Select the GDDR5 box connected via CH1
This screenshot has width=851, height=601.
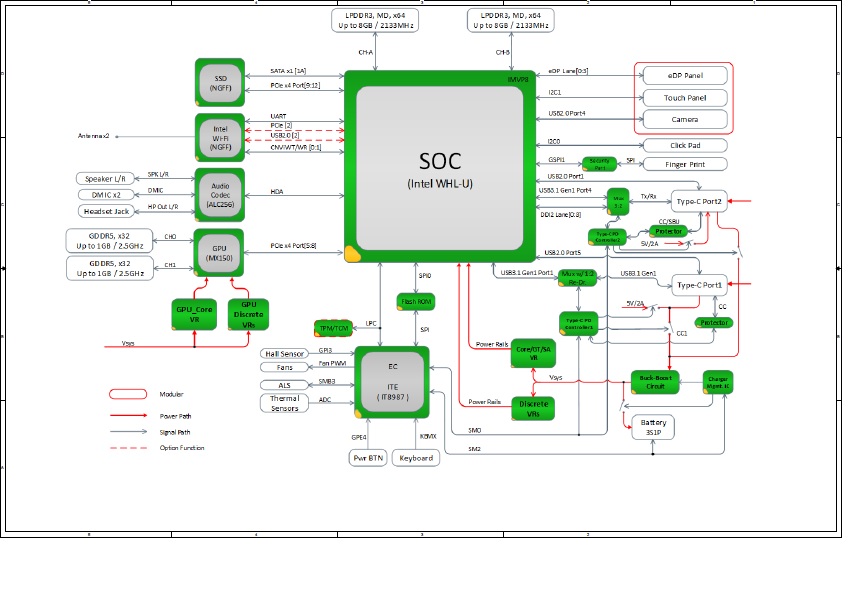(x=110, y=268)
